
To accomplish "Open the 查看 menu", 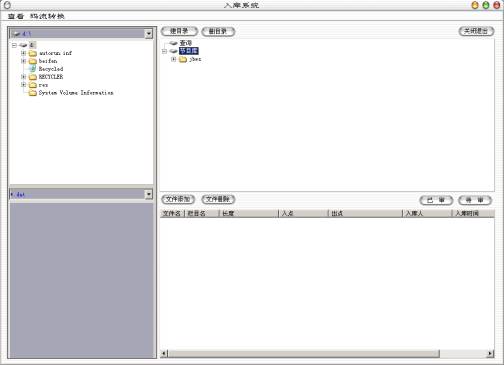I will (x=16, y=16).
